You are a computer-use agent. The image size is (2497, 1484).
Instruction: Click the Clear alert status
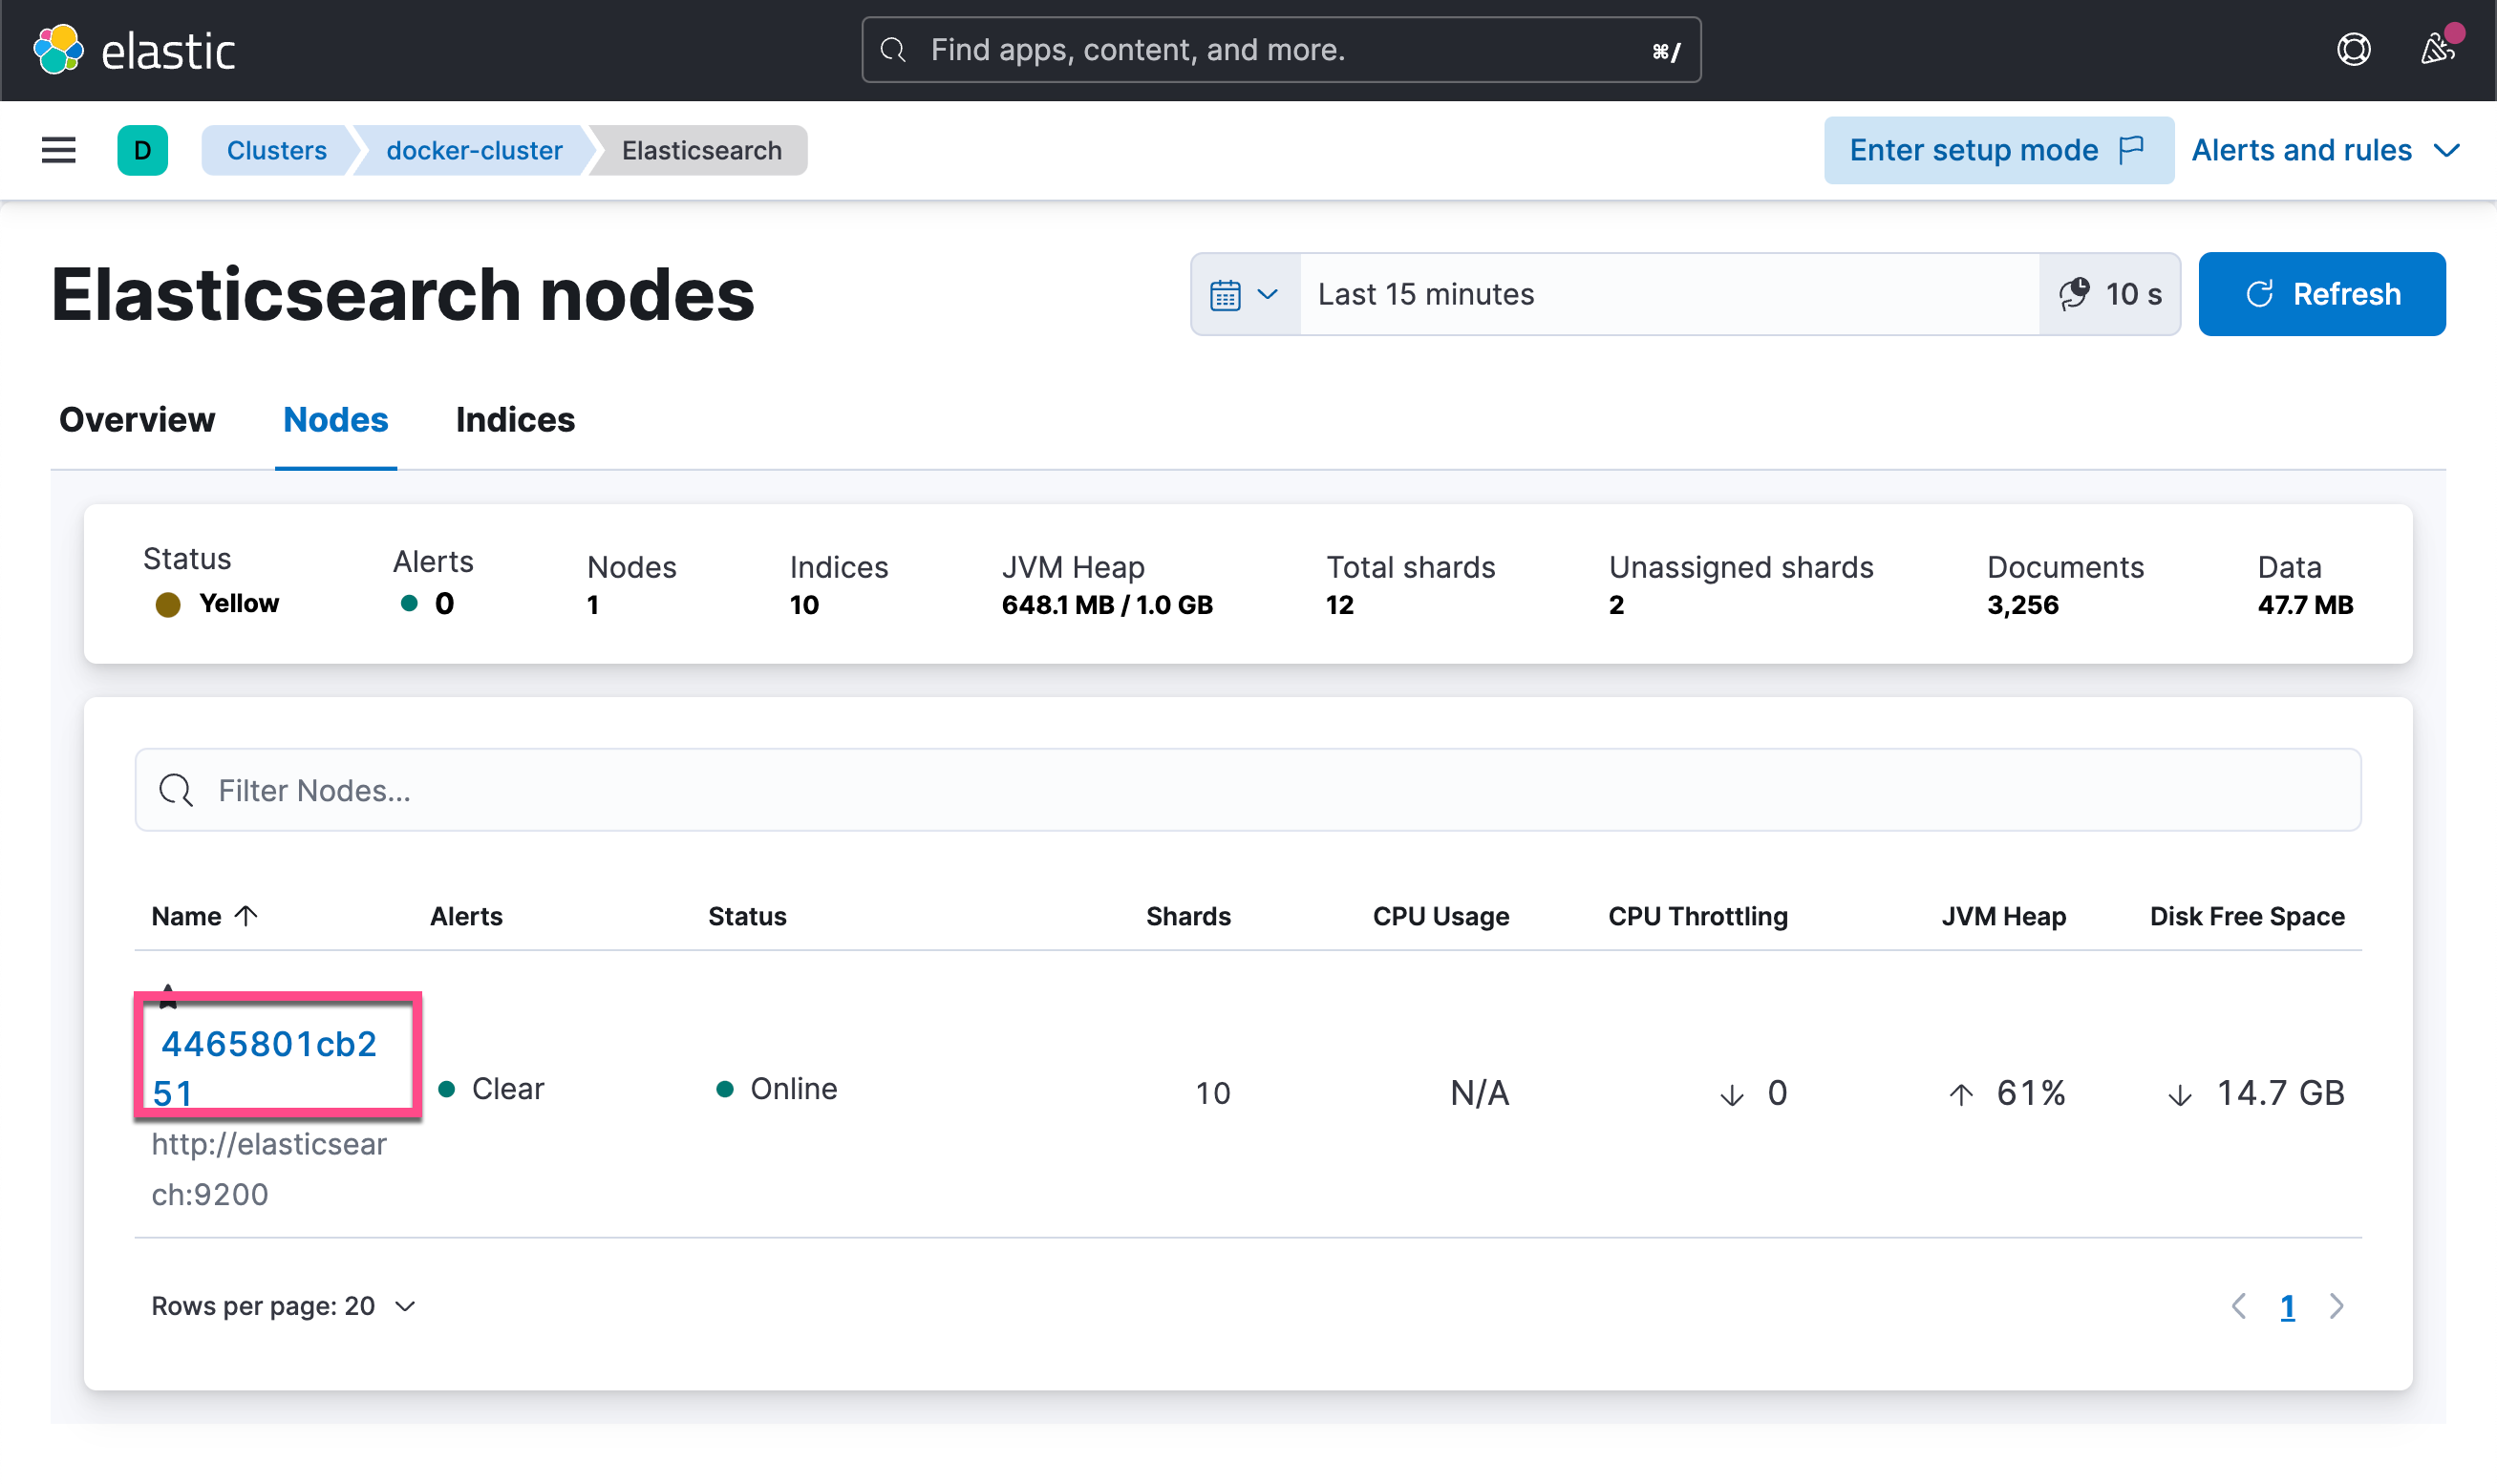coord(491,1089)
